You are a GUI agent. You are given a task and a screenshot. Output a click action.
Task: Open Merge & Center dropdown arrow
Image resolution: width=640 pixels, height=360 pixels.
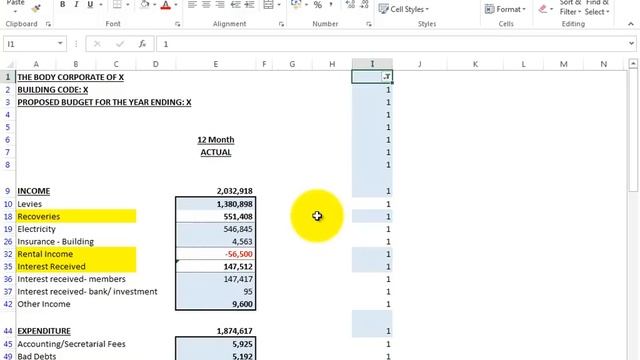[279, 5]
